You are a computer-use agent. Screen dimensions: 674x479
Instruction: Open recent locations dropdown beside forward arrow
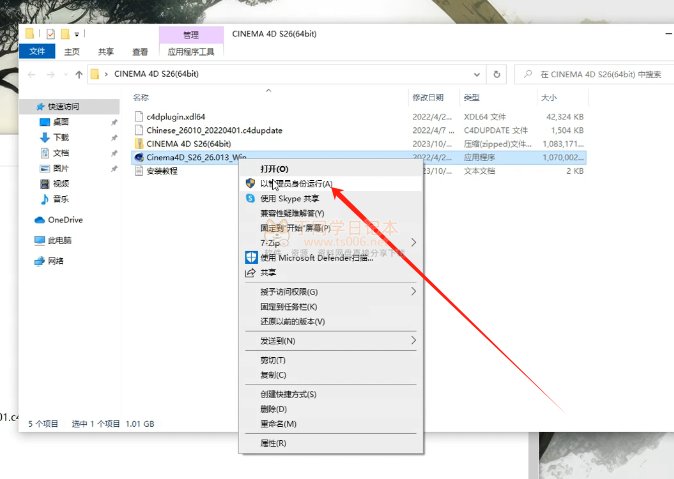tap(65, 75)
